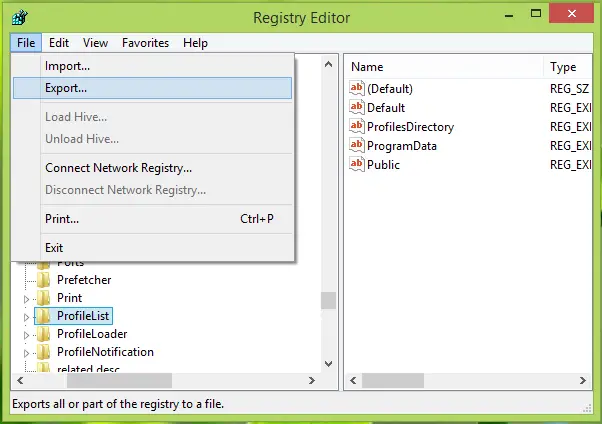Click the Prefetcher folder icon
Viewport: 602px width, 424px height.
pyautogui.click(x=44, y=280)
